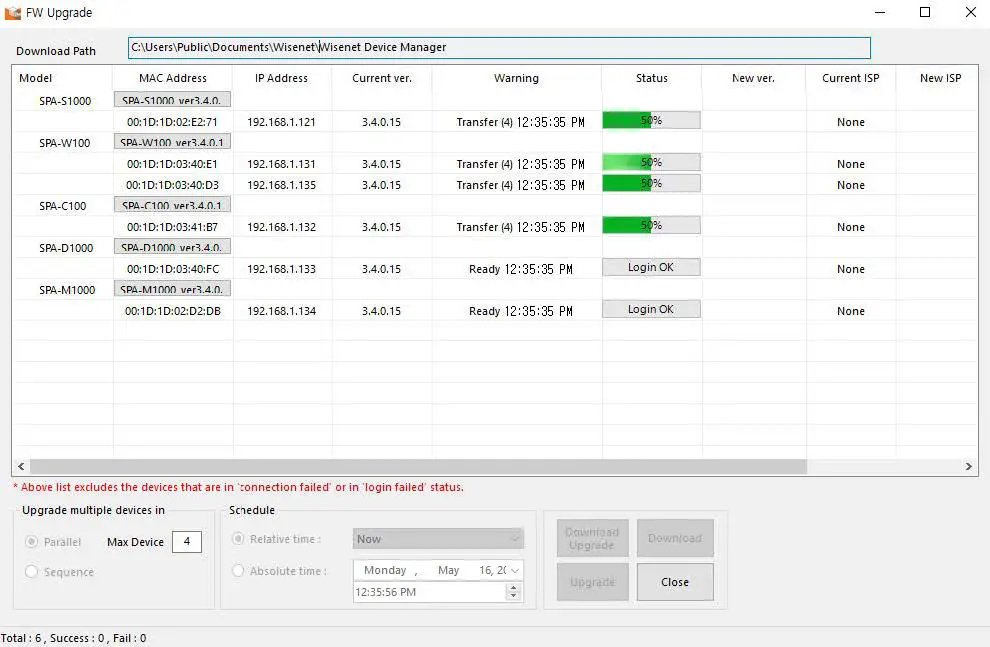Click the IP Address column header
This screenshot has height=647, width=990.
pos(282,78)
